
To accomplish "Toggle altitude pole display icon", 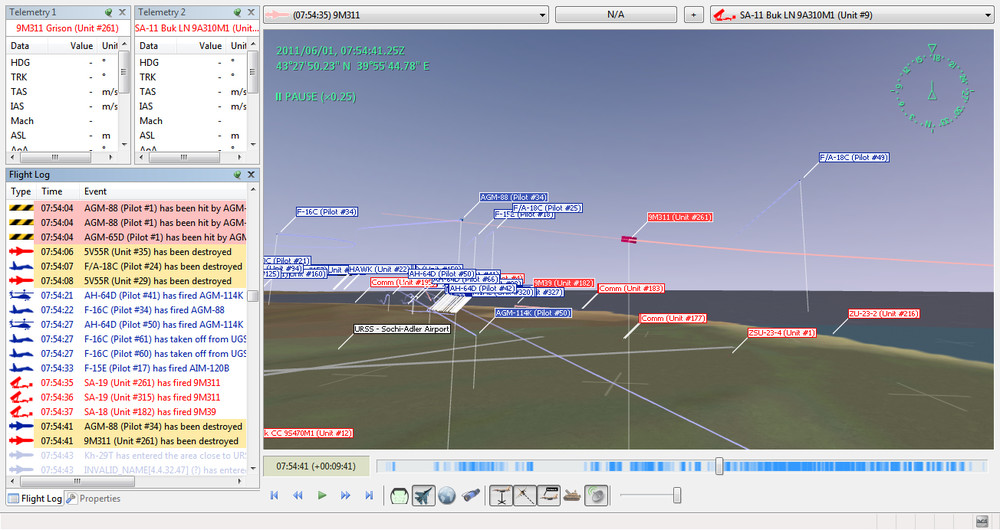I will (x=501, y=496).
